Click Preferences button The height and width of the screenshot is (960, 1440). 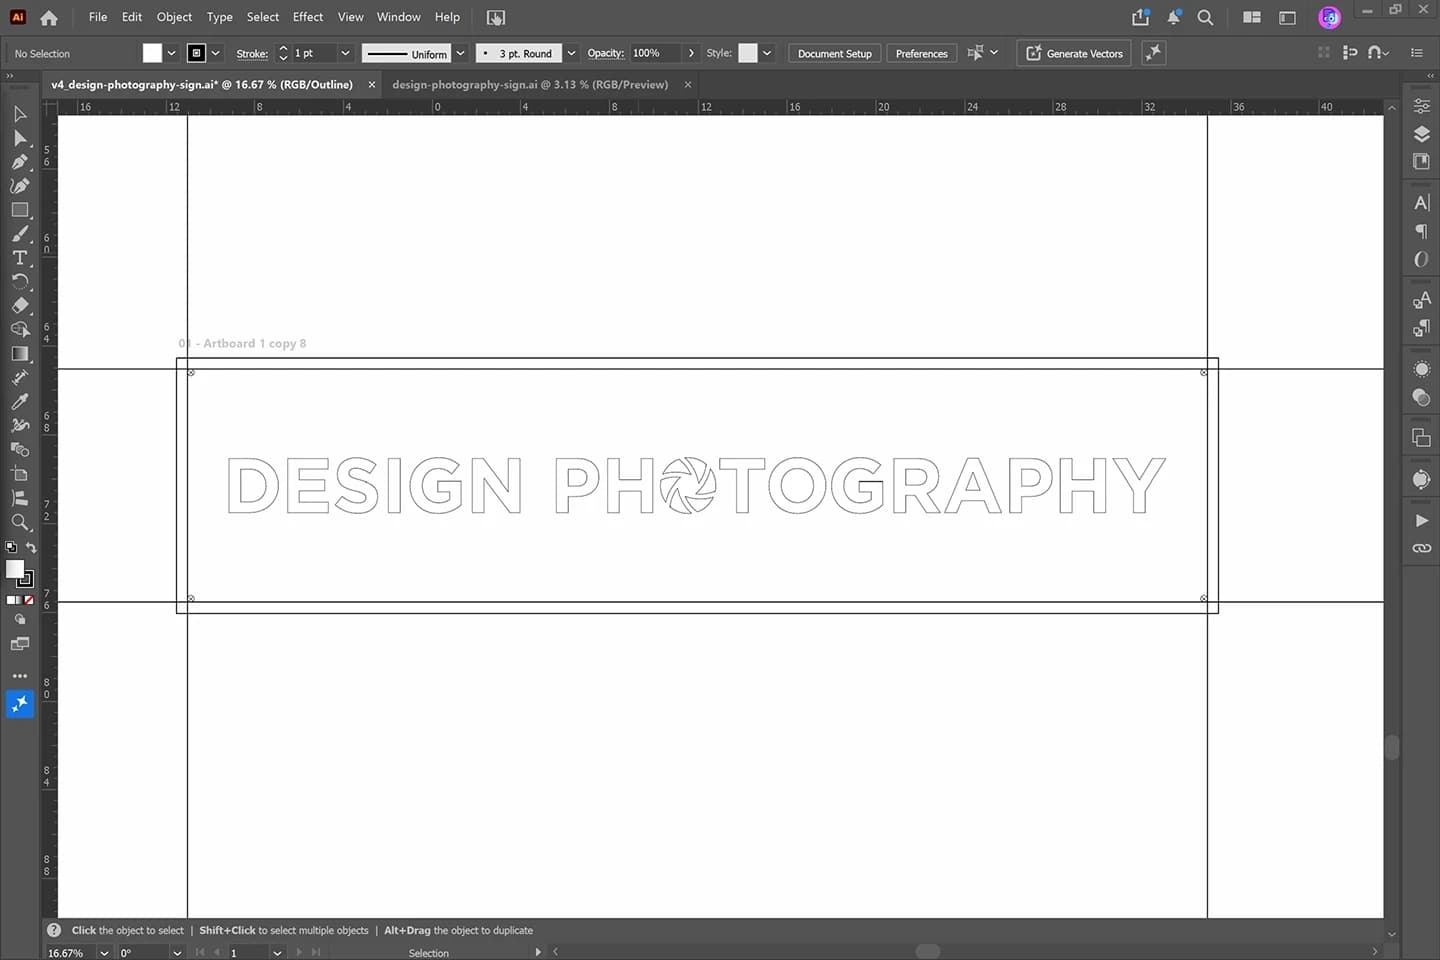[922, 54]
